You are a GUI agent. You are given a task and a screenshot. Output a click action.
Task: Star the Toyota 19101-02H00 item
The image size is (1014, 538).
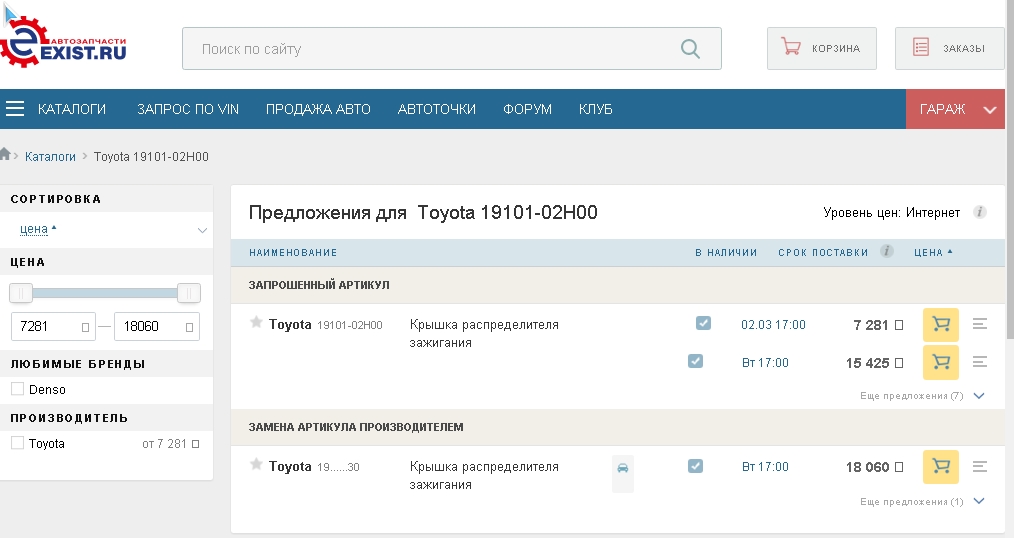[256, 323]
